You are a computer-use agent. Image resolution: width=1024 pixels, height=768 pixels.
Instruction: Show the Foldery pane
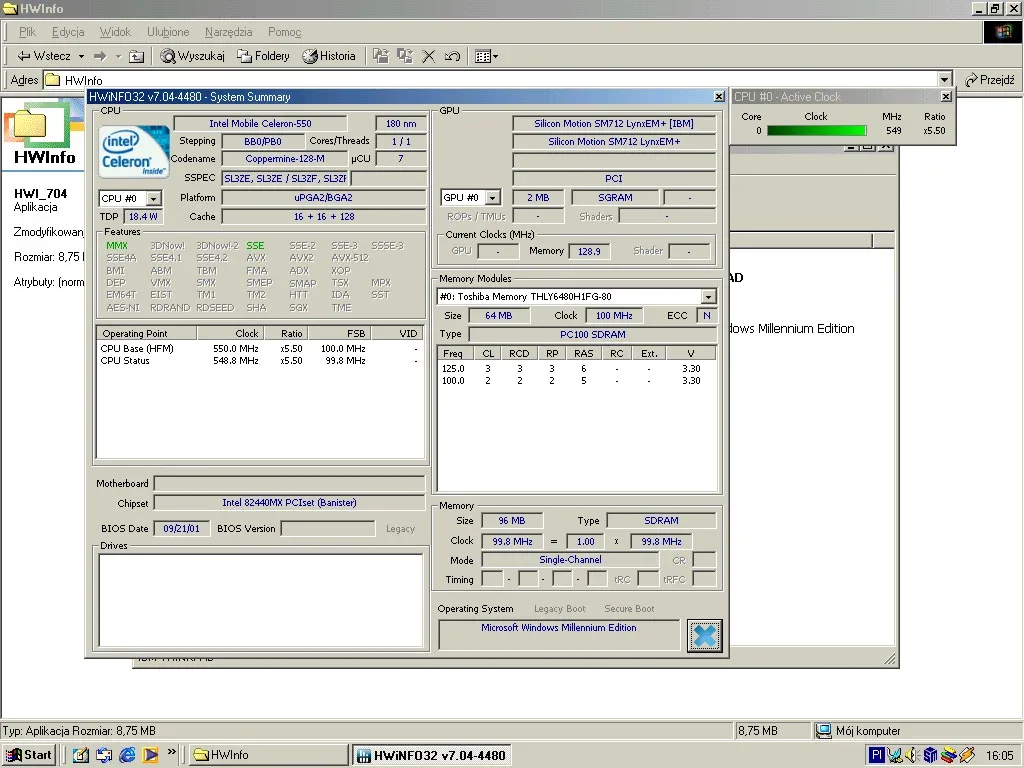tap(263, 56)
